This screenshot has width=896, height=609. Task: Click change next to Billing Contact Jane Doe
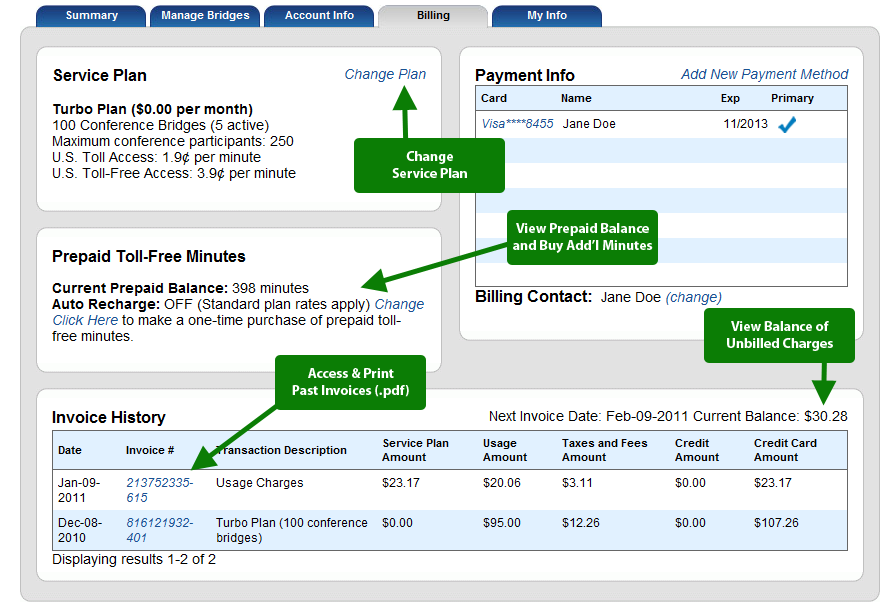tap(692, 297)
